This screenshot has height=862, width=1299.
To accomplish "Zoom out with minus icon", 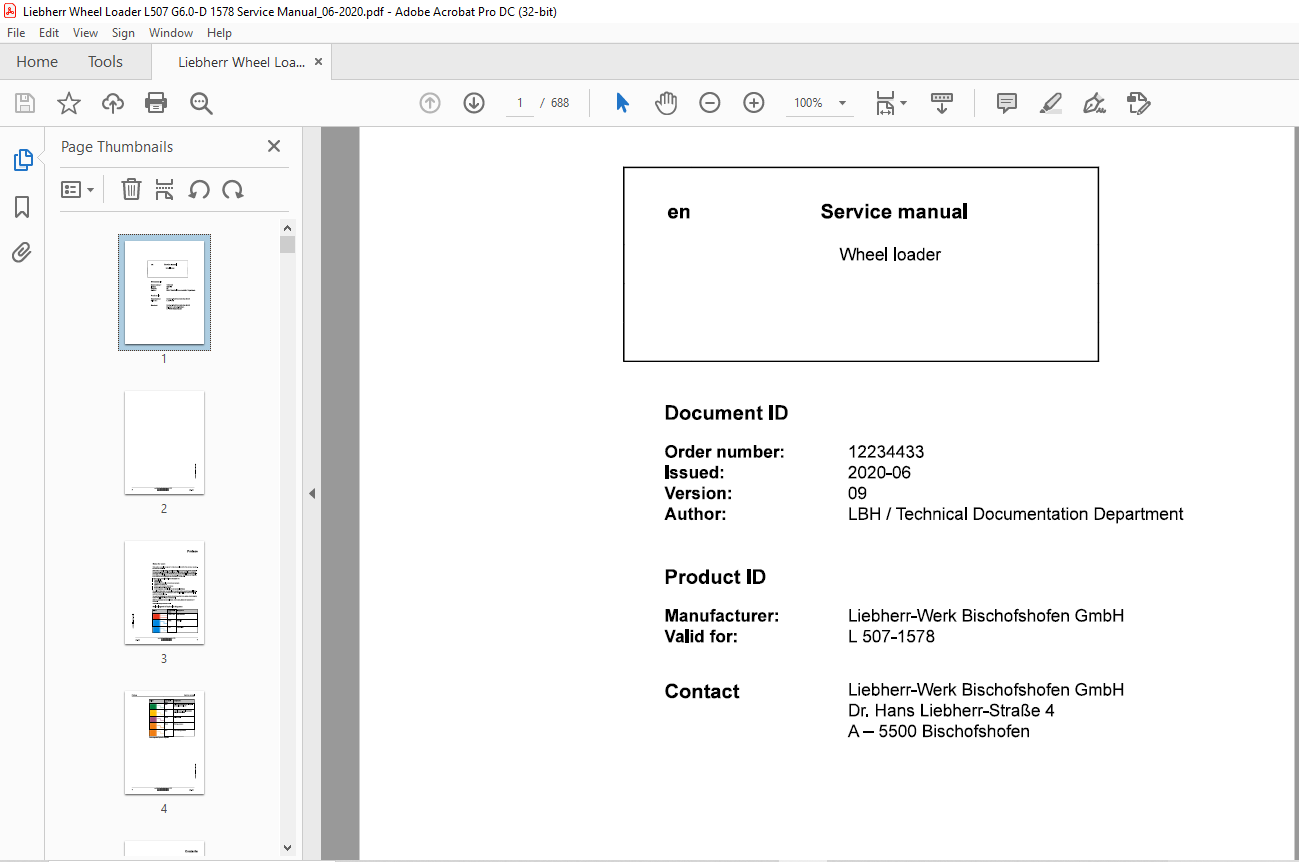I will (x=710, y=103).
